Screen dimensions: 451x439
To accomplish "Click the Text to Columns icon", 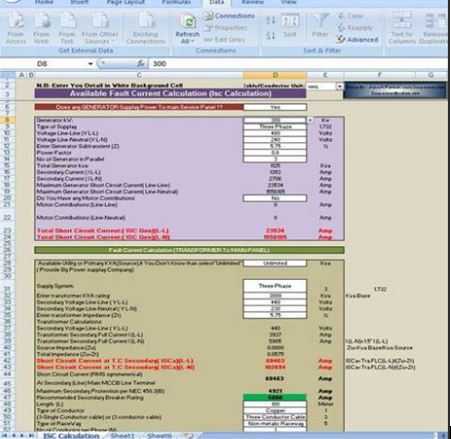I will 402,28.
